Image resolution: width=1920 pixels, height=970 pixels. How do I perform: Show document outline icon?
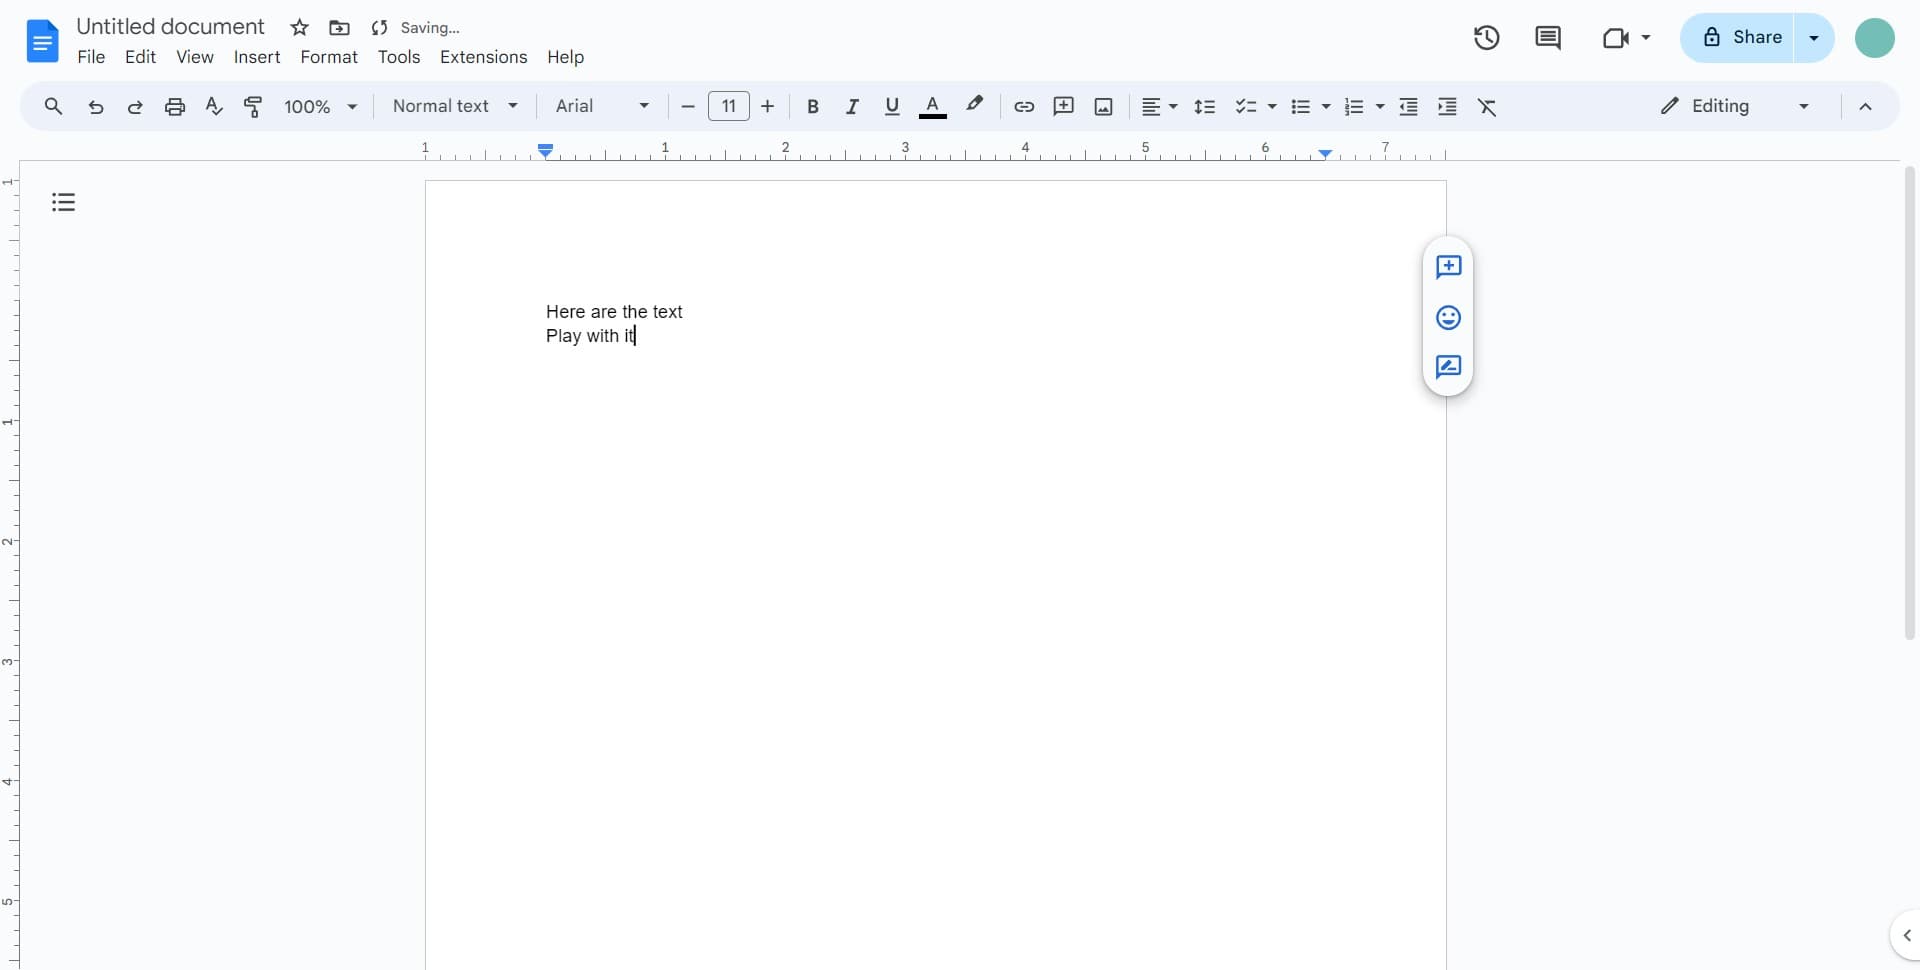[x=64, y=203]
